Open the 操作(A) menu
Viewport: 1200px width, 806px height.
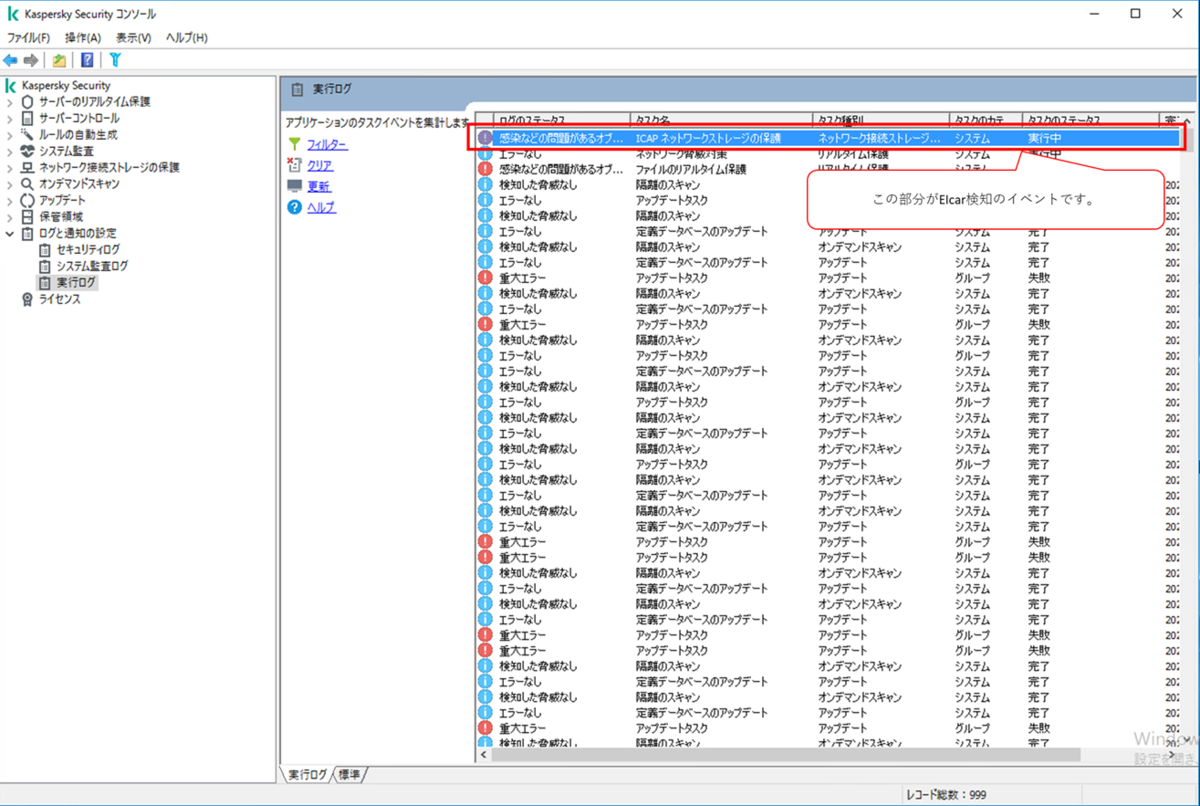pos(83,37)
